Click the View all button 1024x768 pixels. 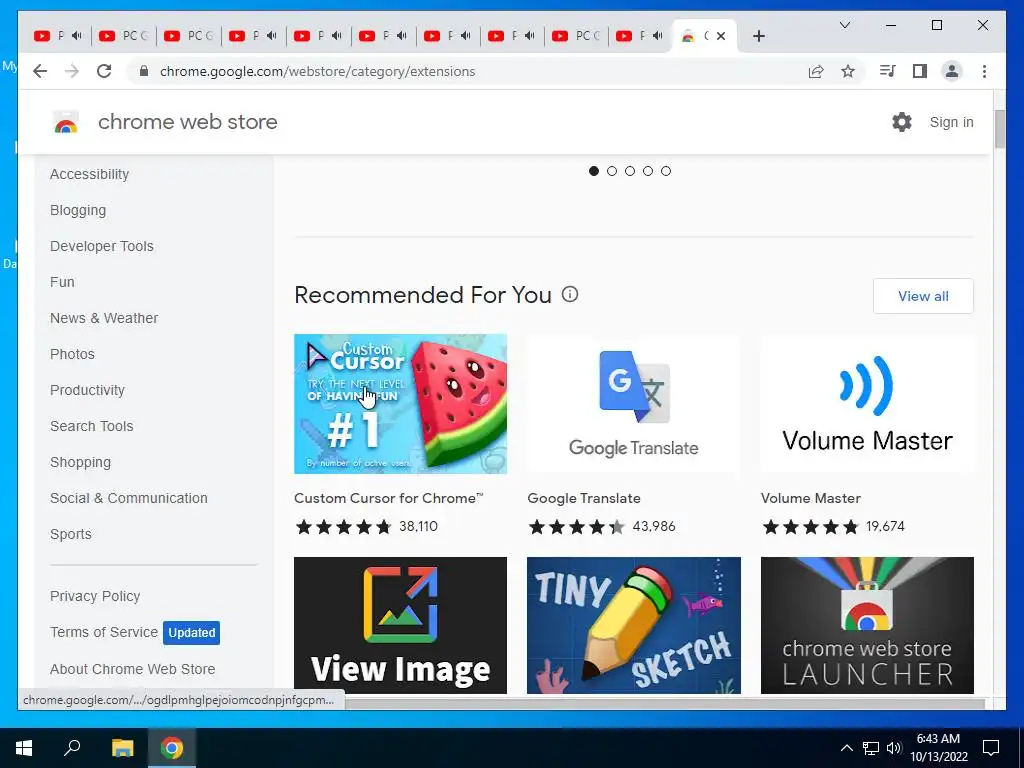pyautogui.click(x=923, y=296)
